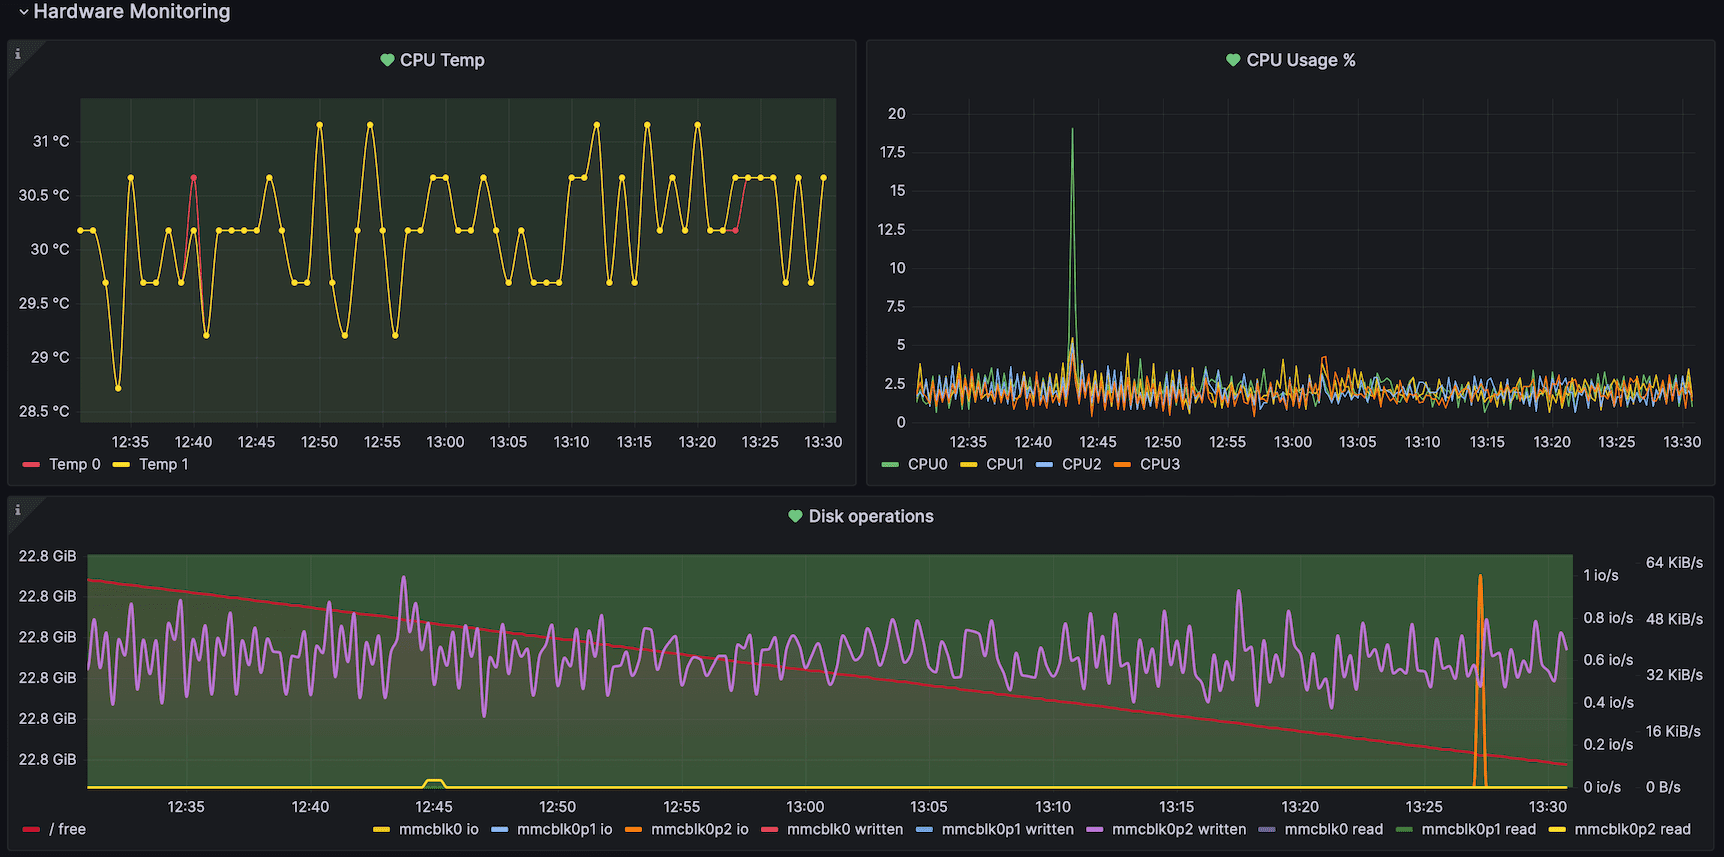Click the Disk operations heart alert icon

point(795,516)
